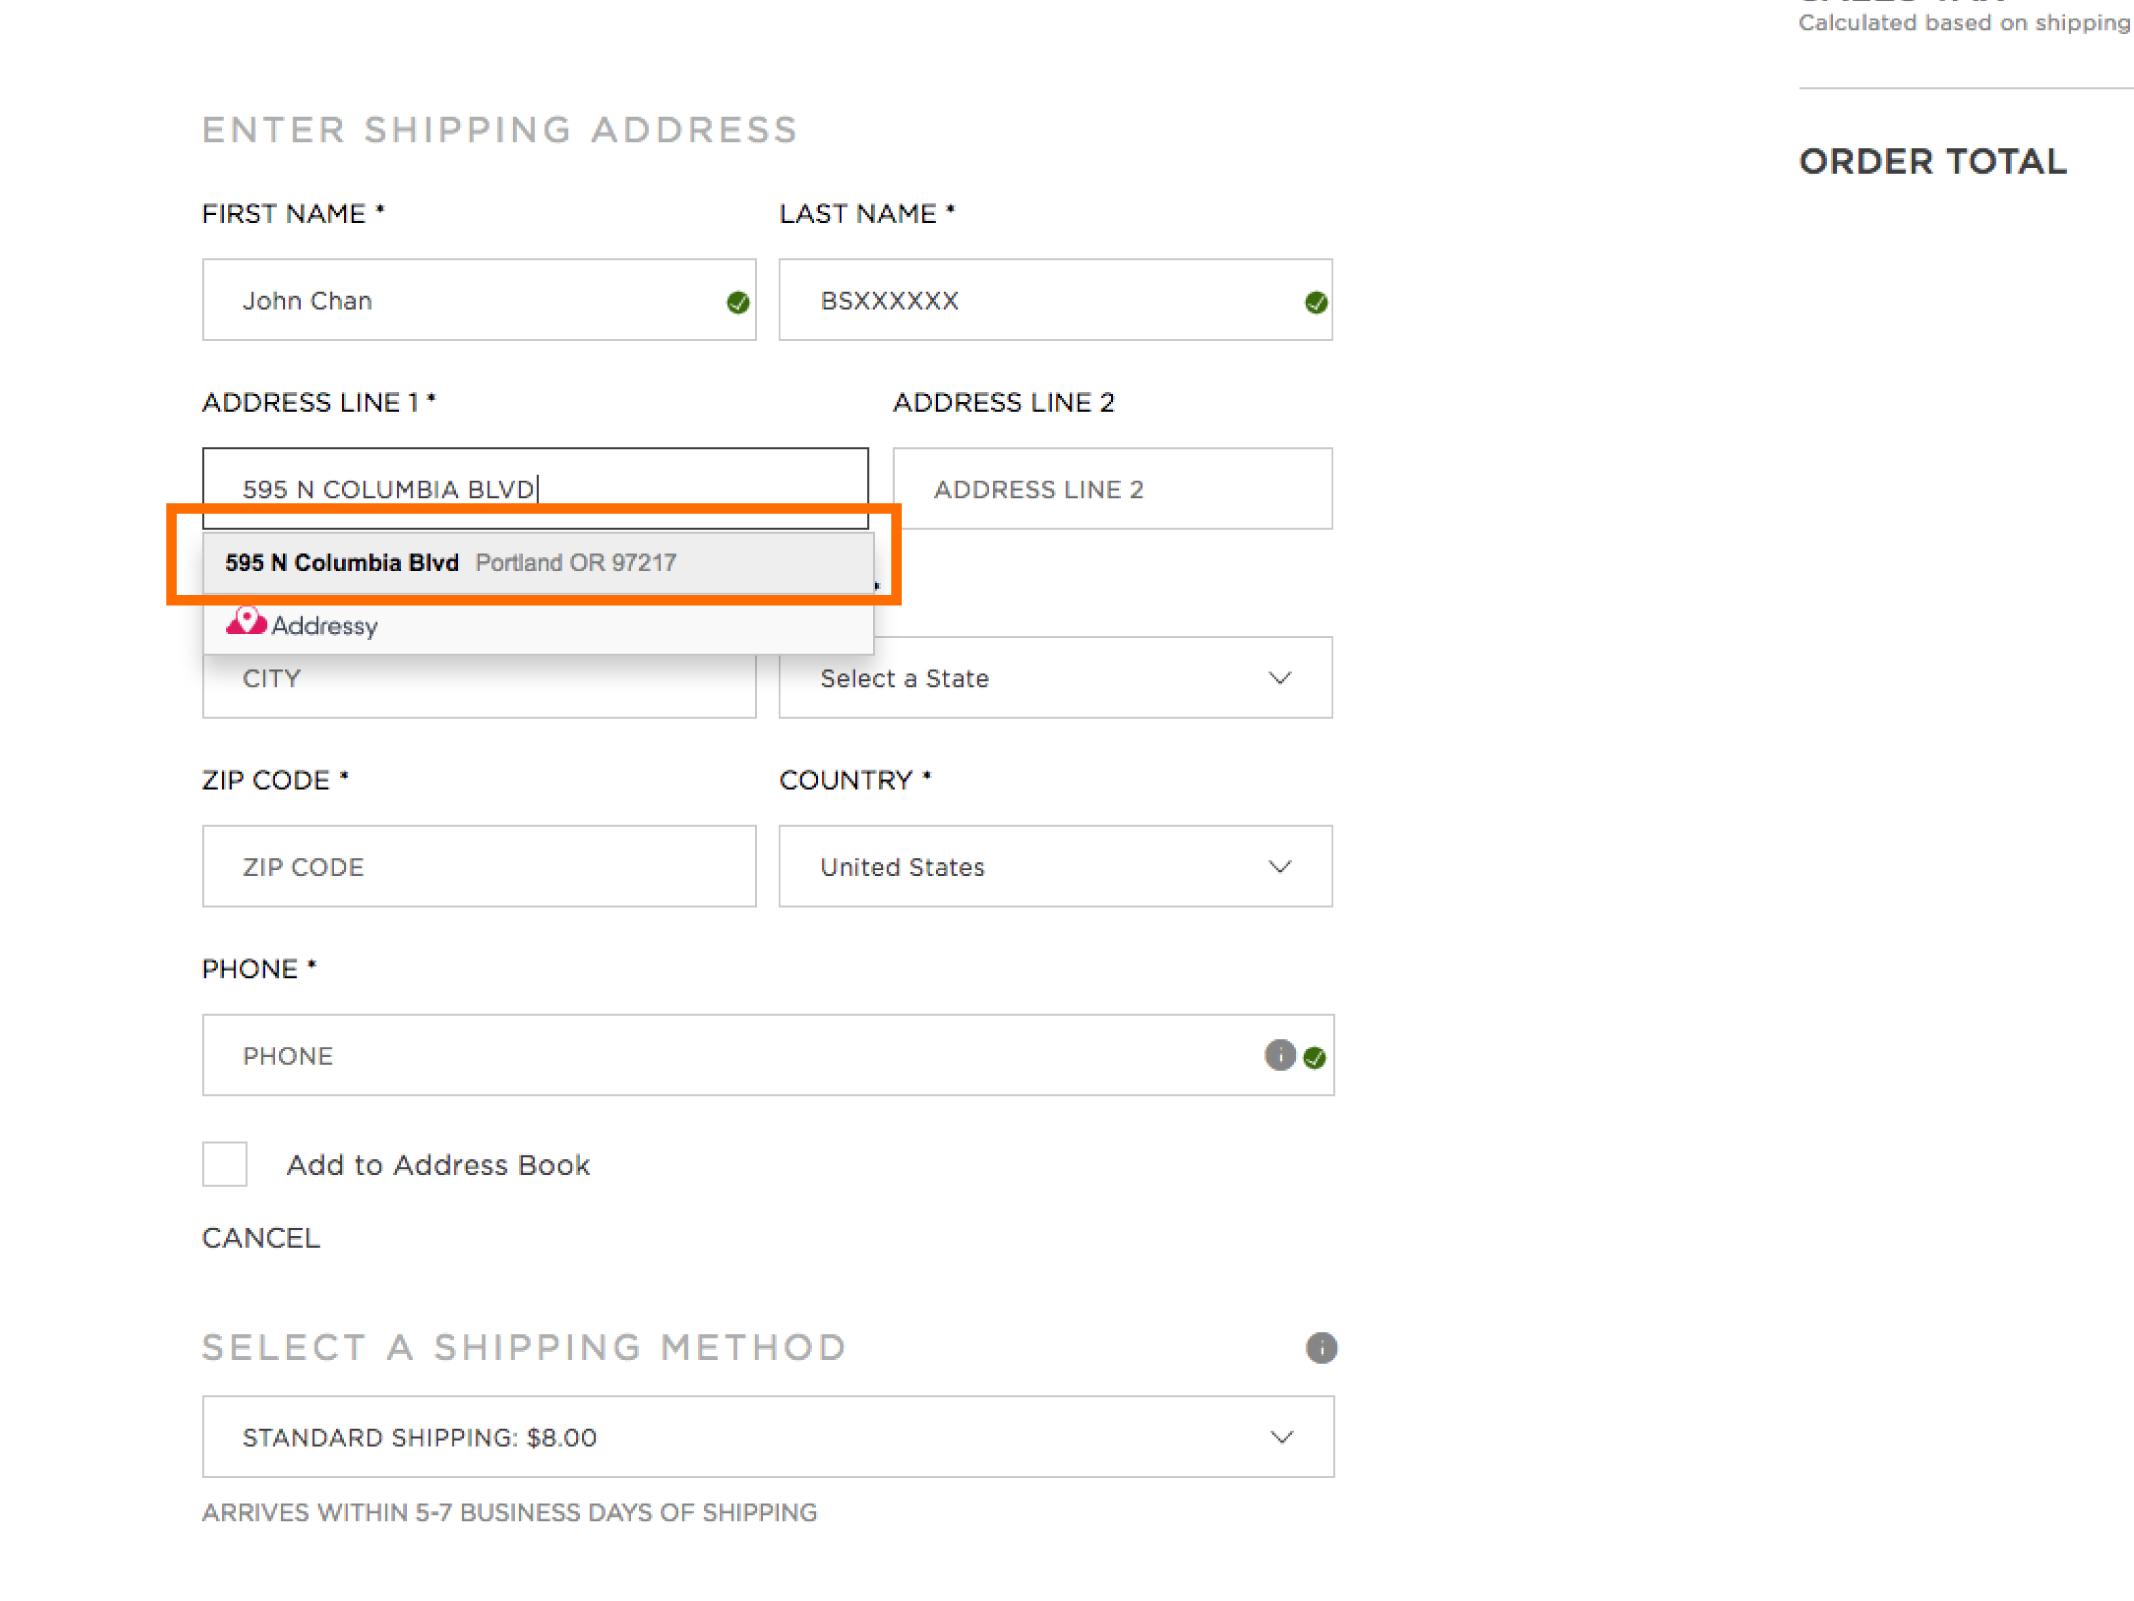Open the Select a State dropdown

(x=1054, y=678)
